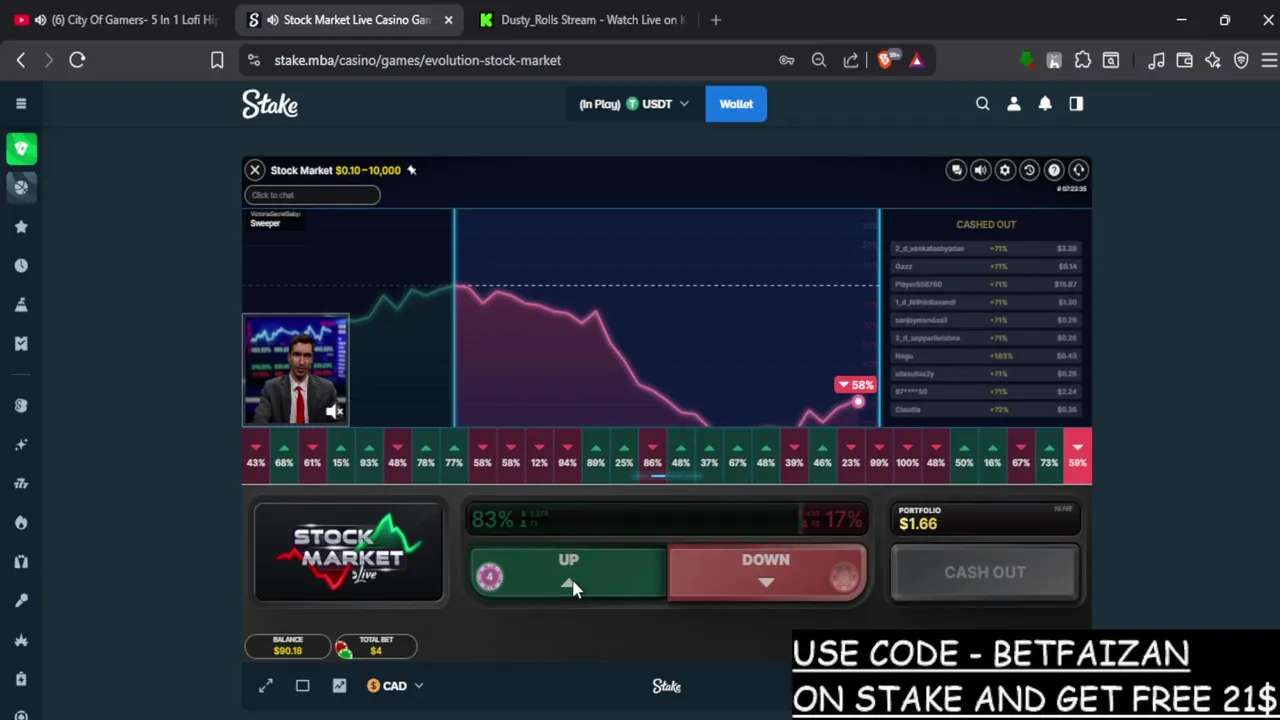Open My Bets slip icon in sidebar
Screen dimensions: 1280x720
[21, 344]
